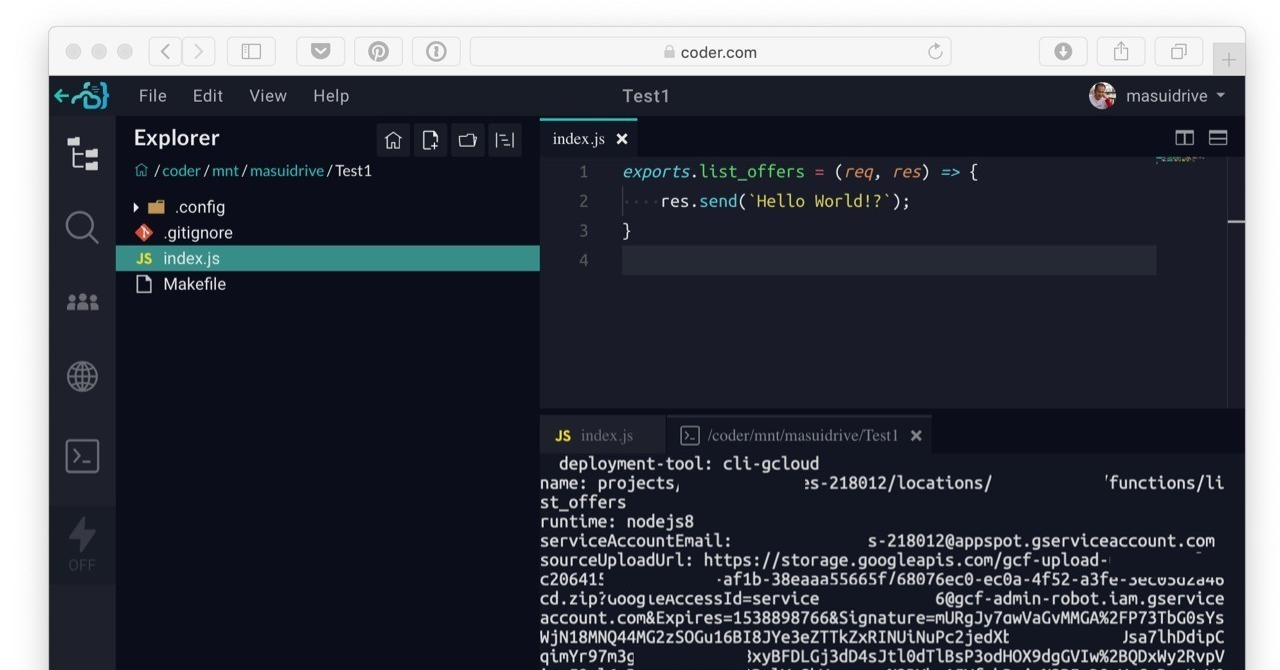Click the editor minimap
This screenshot has height=670, width=1280.
(x=1180, y=159)
